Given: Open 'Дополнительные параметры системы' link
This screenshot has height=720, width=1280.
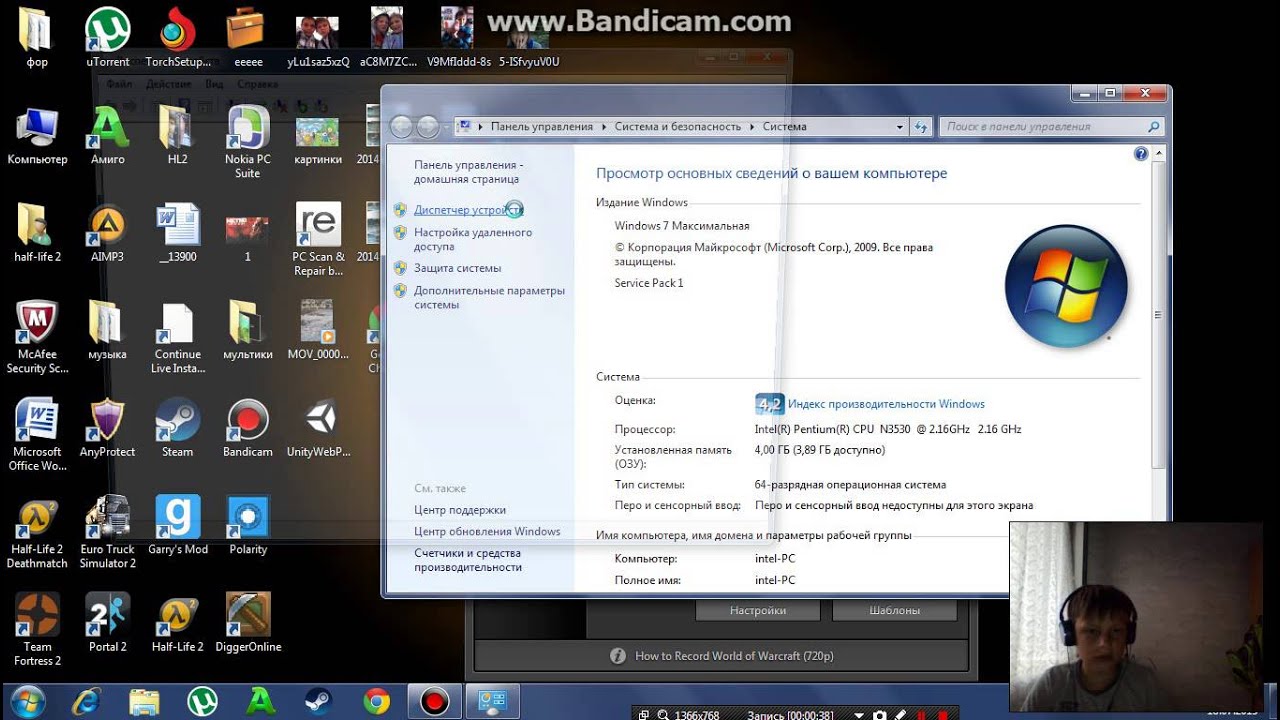Looking at the screenshot, I should [490, 298].
